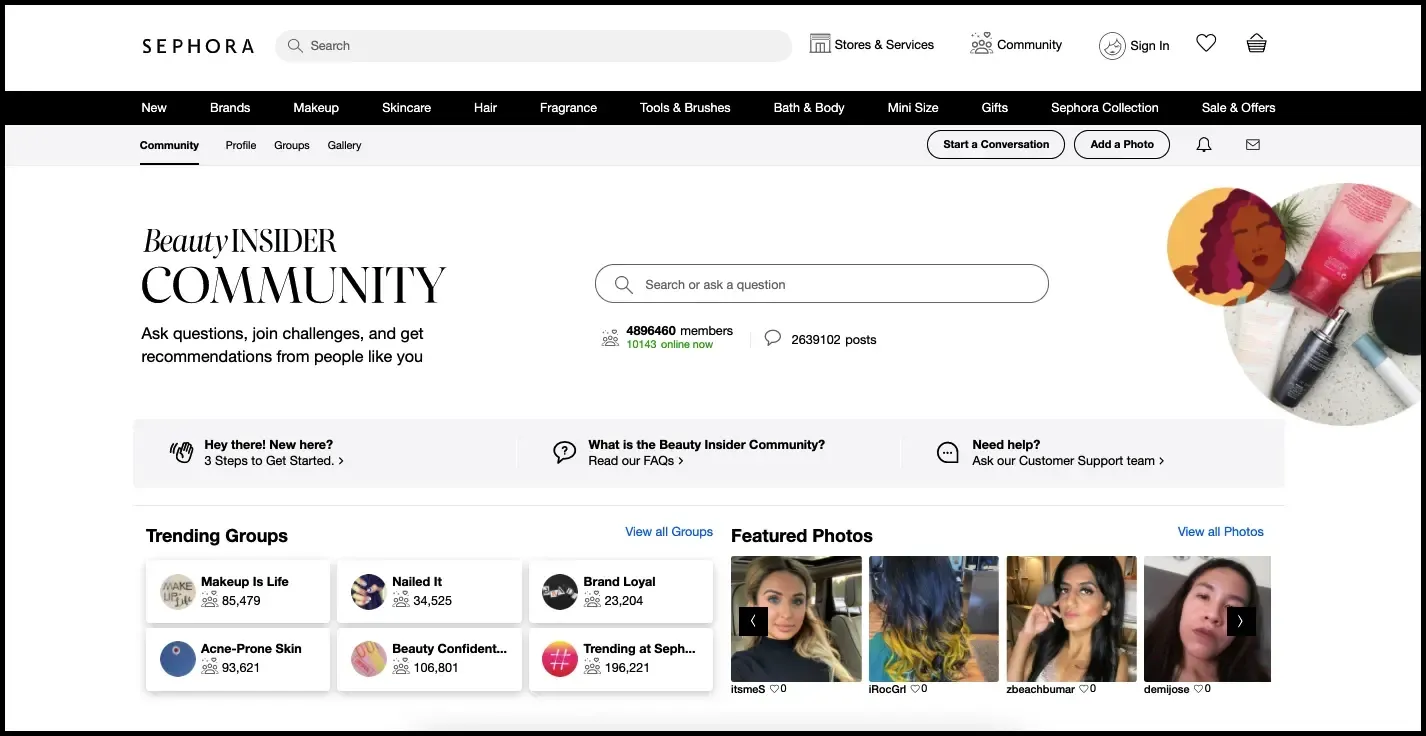
Task: Open the Sale & Offers menu
Action: (x=1239, y=108)
